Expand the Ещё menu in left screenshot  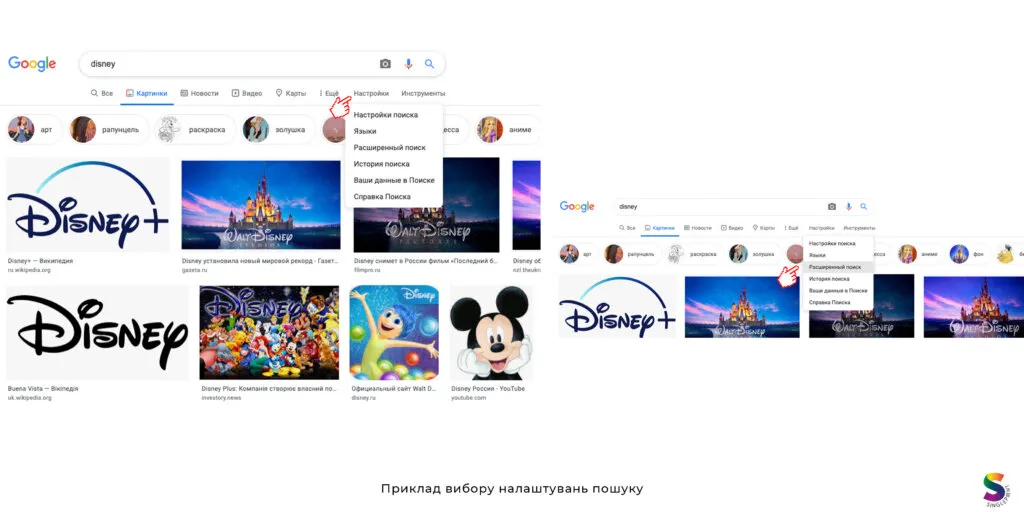point(329,93)
